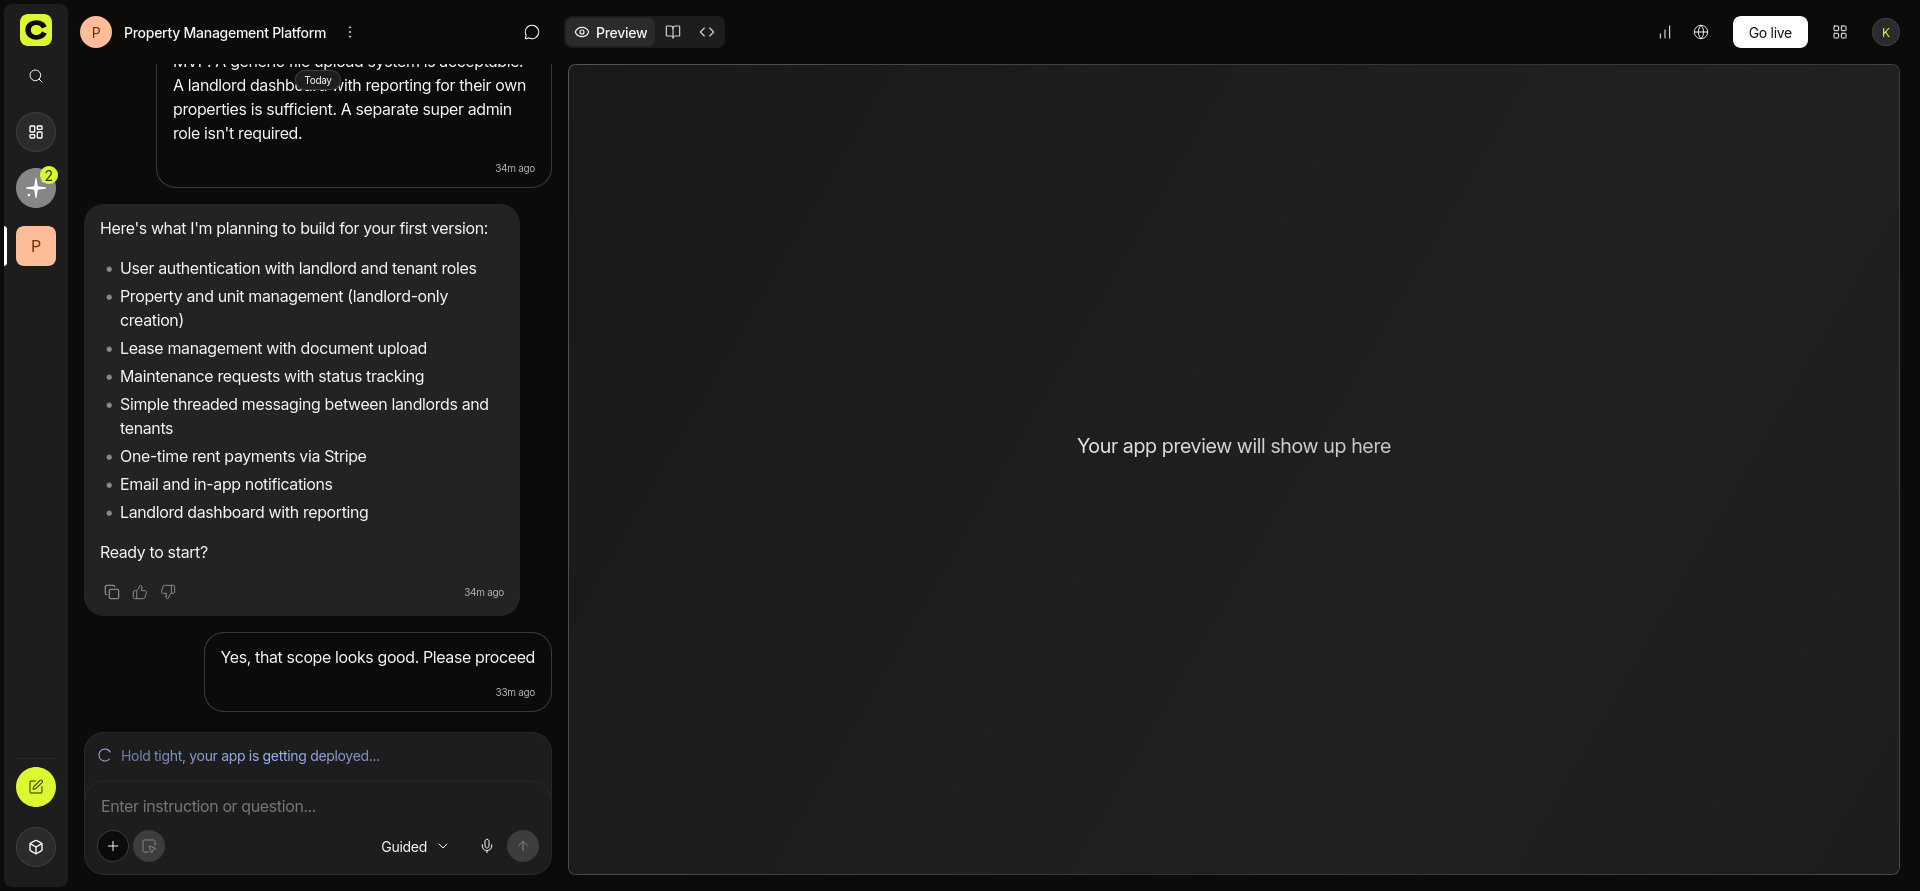1920x891 pixels.
Task: Open the cube icon in sidebar bottom
Action: tap(36, 847)
